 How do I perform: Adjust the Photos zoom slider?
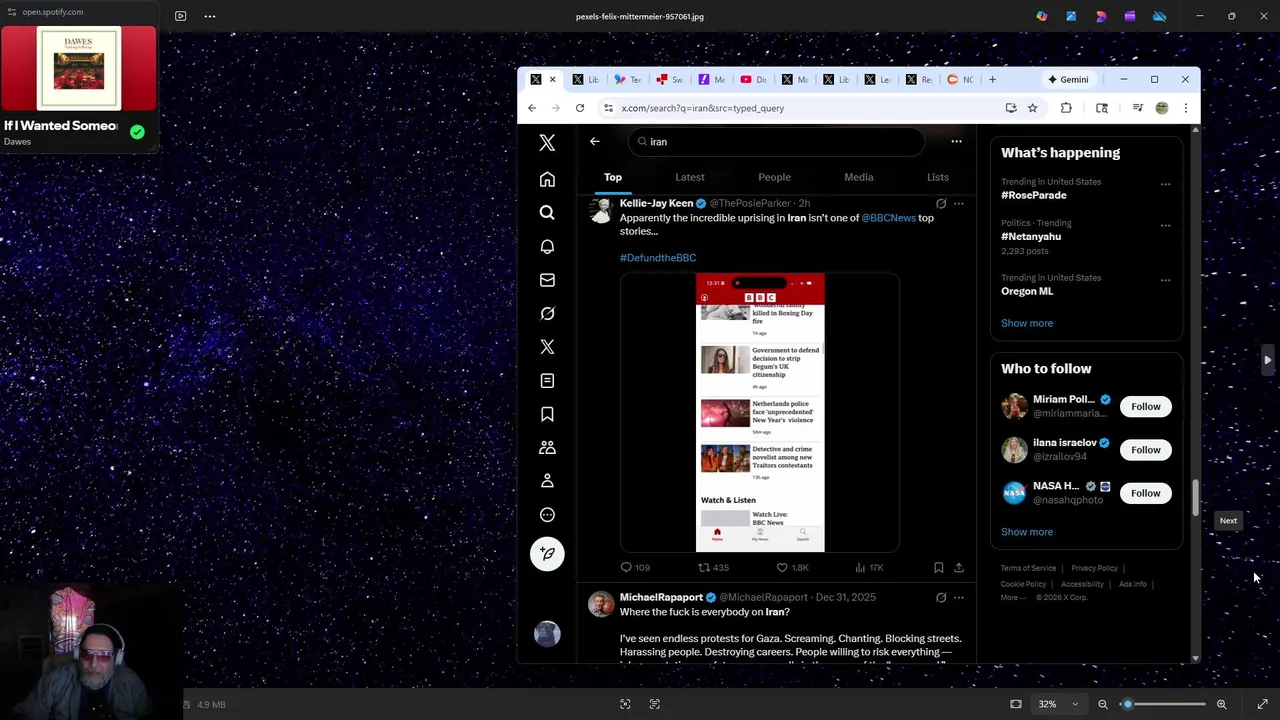1162,704
